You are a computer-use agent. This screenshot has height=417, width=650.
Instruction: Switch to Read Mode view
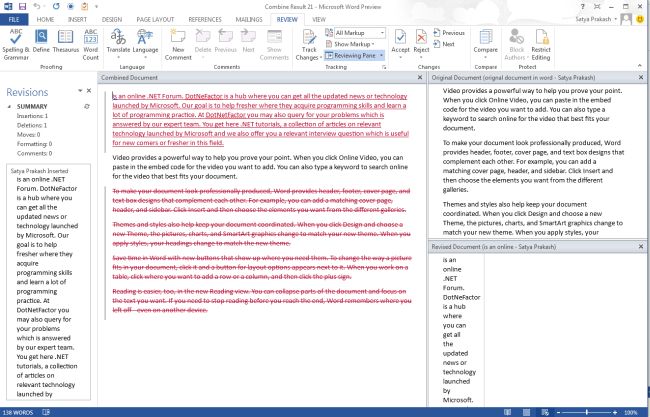pos(508,412)
